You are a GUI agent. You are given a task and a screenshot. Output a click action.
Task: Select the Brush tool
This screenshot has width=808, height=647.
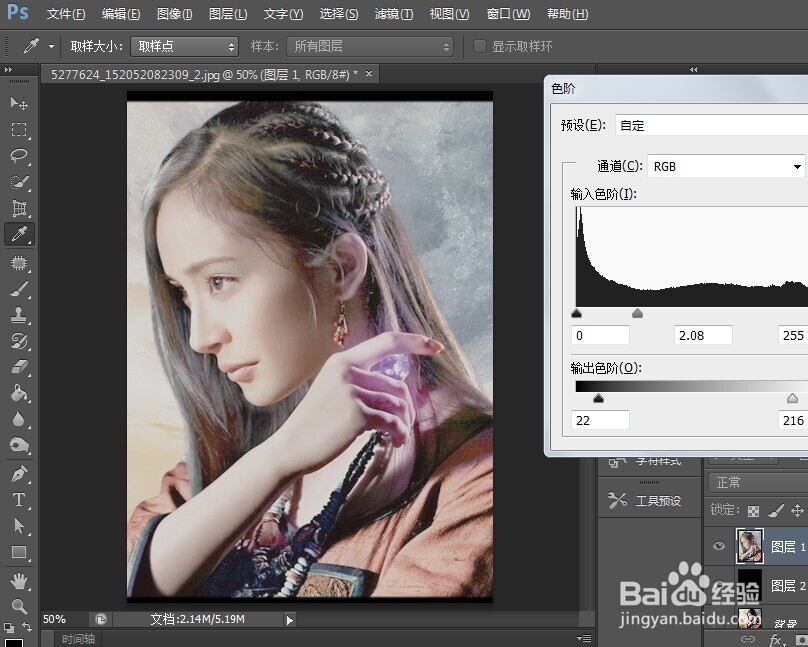pos(19,289)
